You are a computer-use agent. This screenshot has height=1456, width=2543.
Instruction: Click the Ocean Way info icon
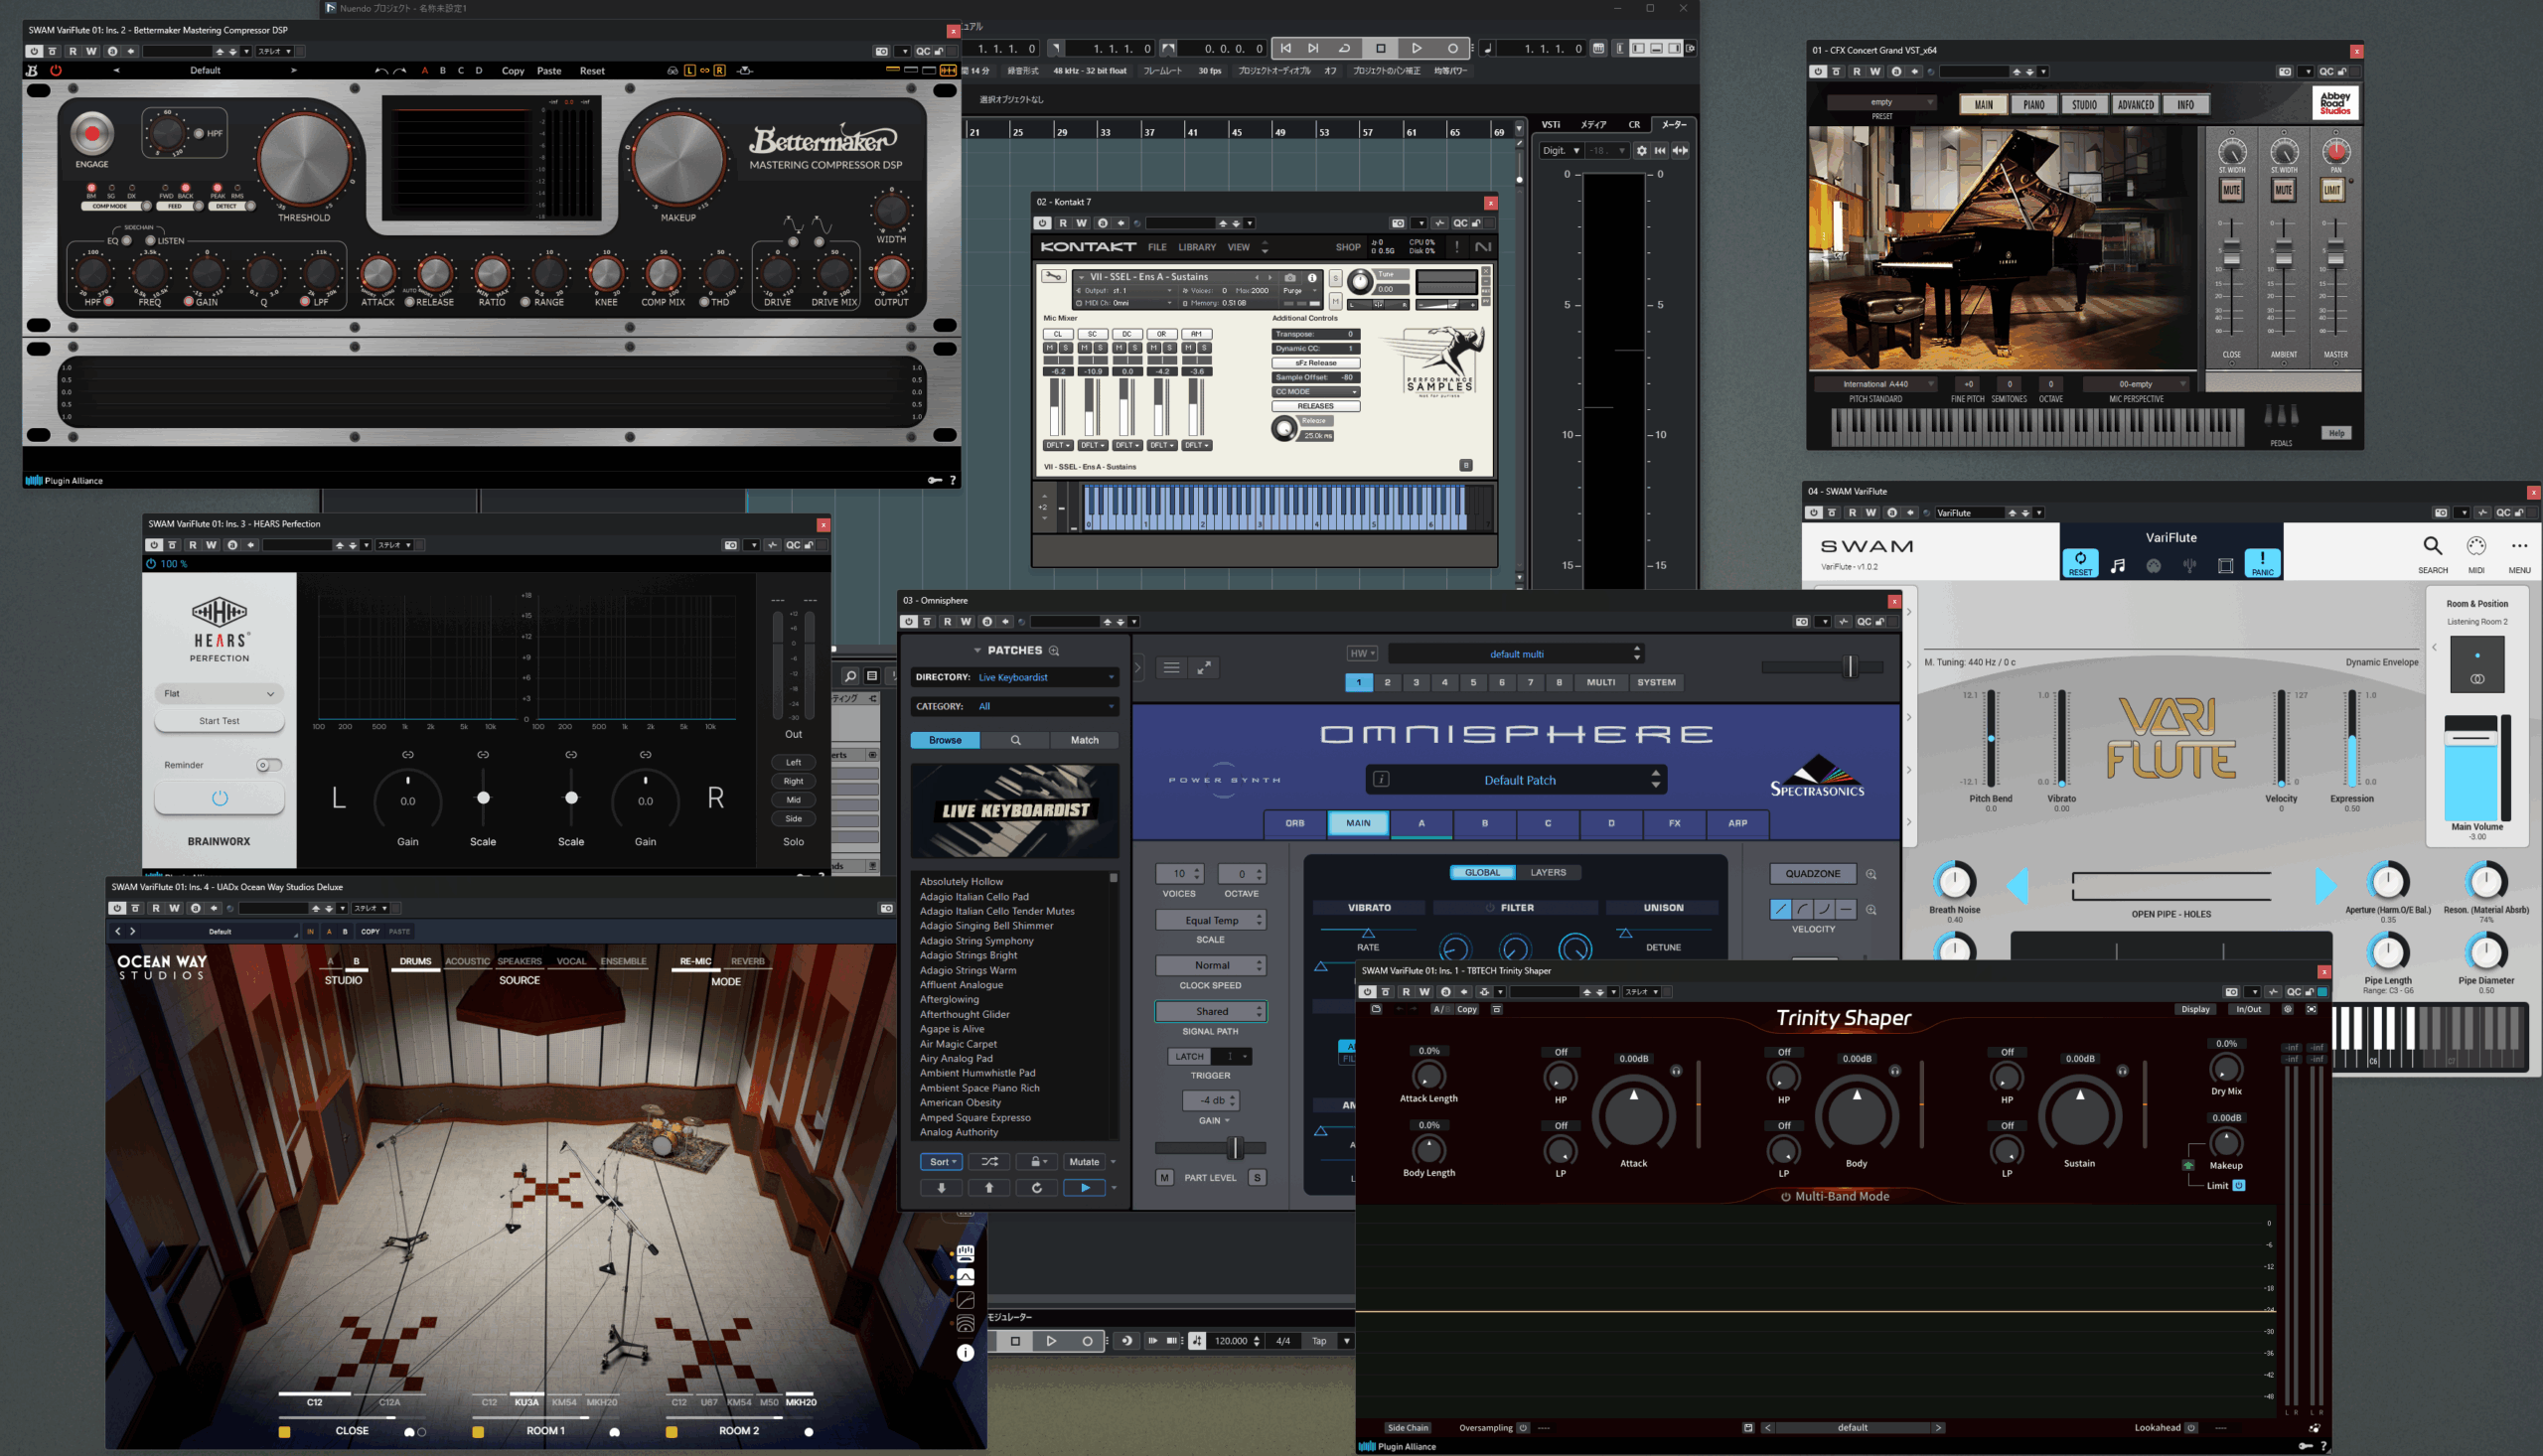click(x=965, y=1353)
